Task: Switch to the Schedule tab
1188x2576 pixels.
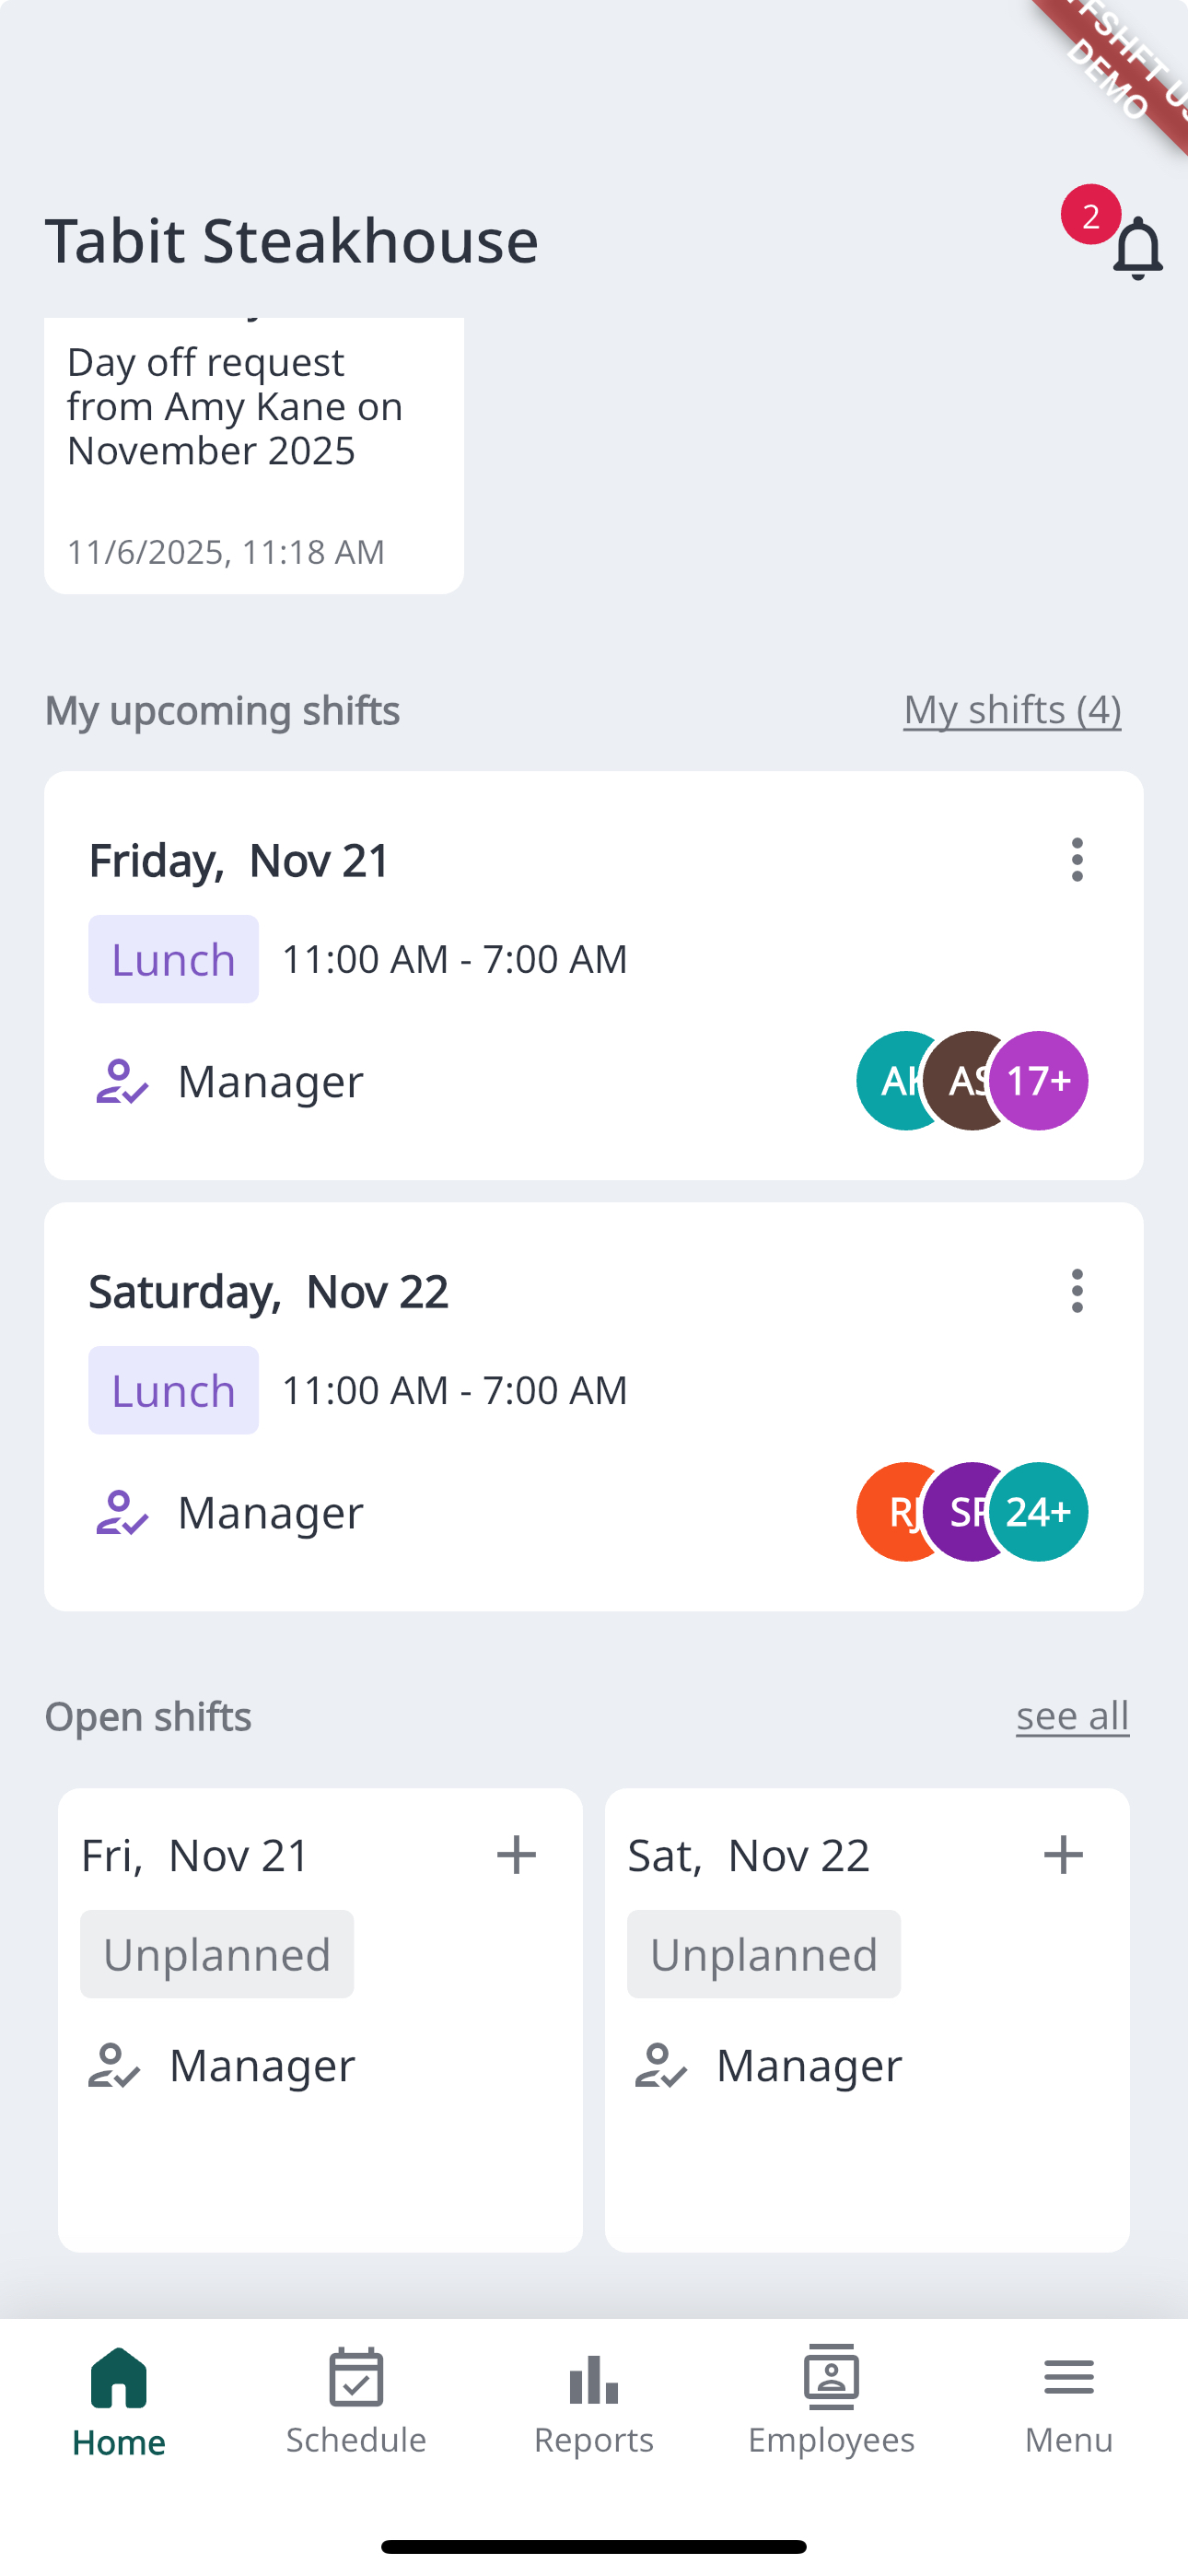Action: click(356, 2402)
